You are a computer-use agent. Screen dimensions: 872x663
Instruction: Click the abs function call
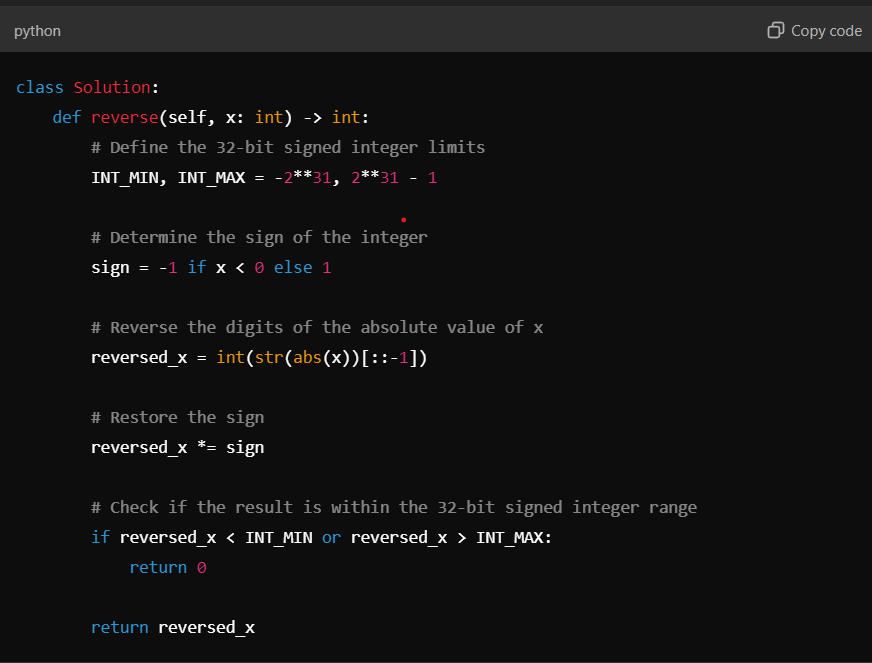tap(306, 357)
